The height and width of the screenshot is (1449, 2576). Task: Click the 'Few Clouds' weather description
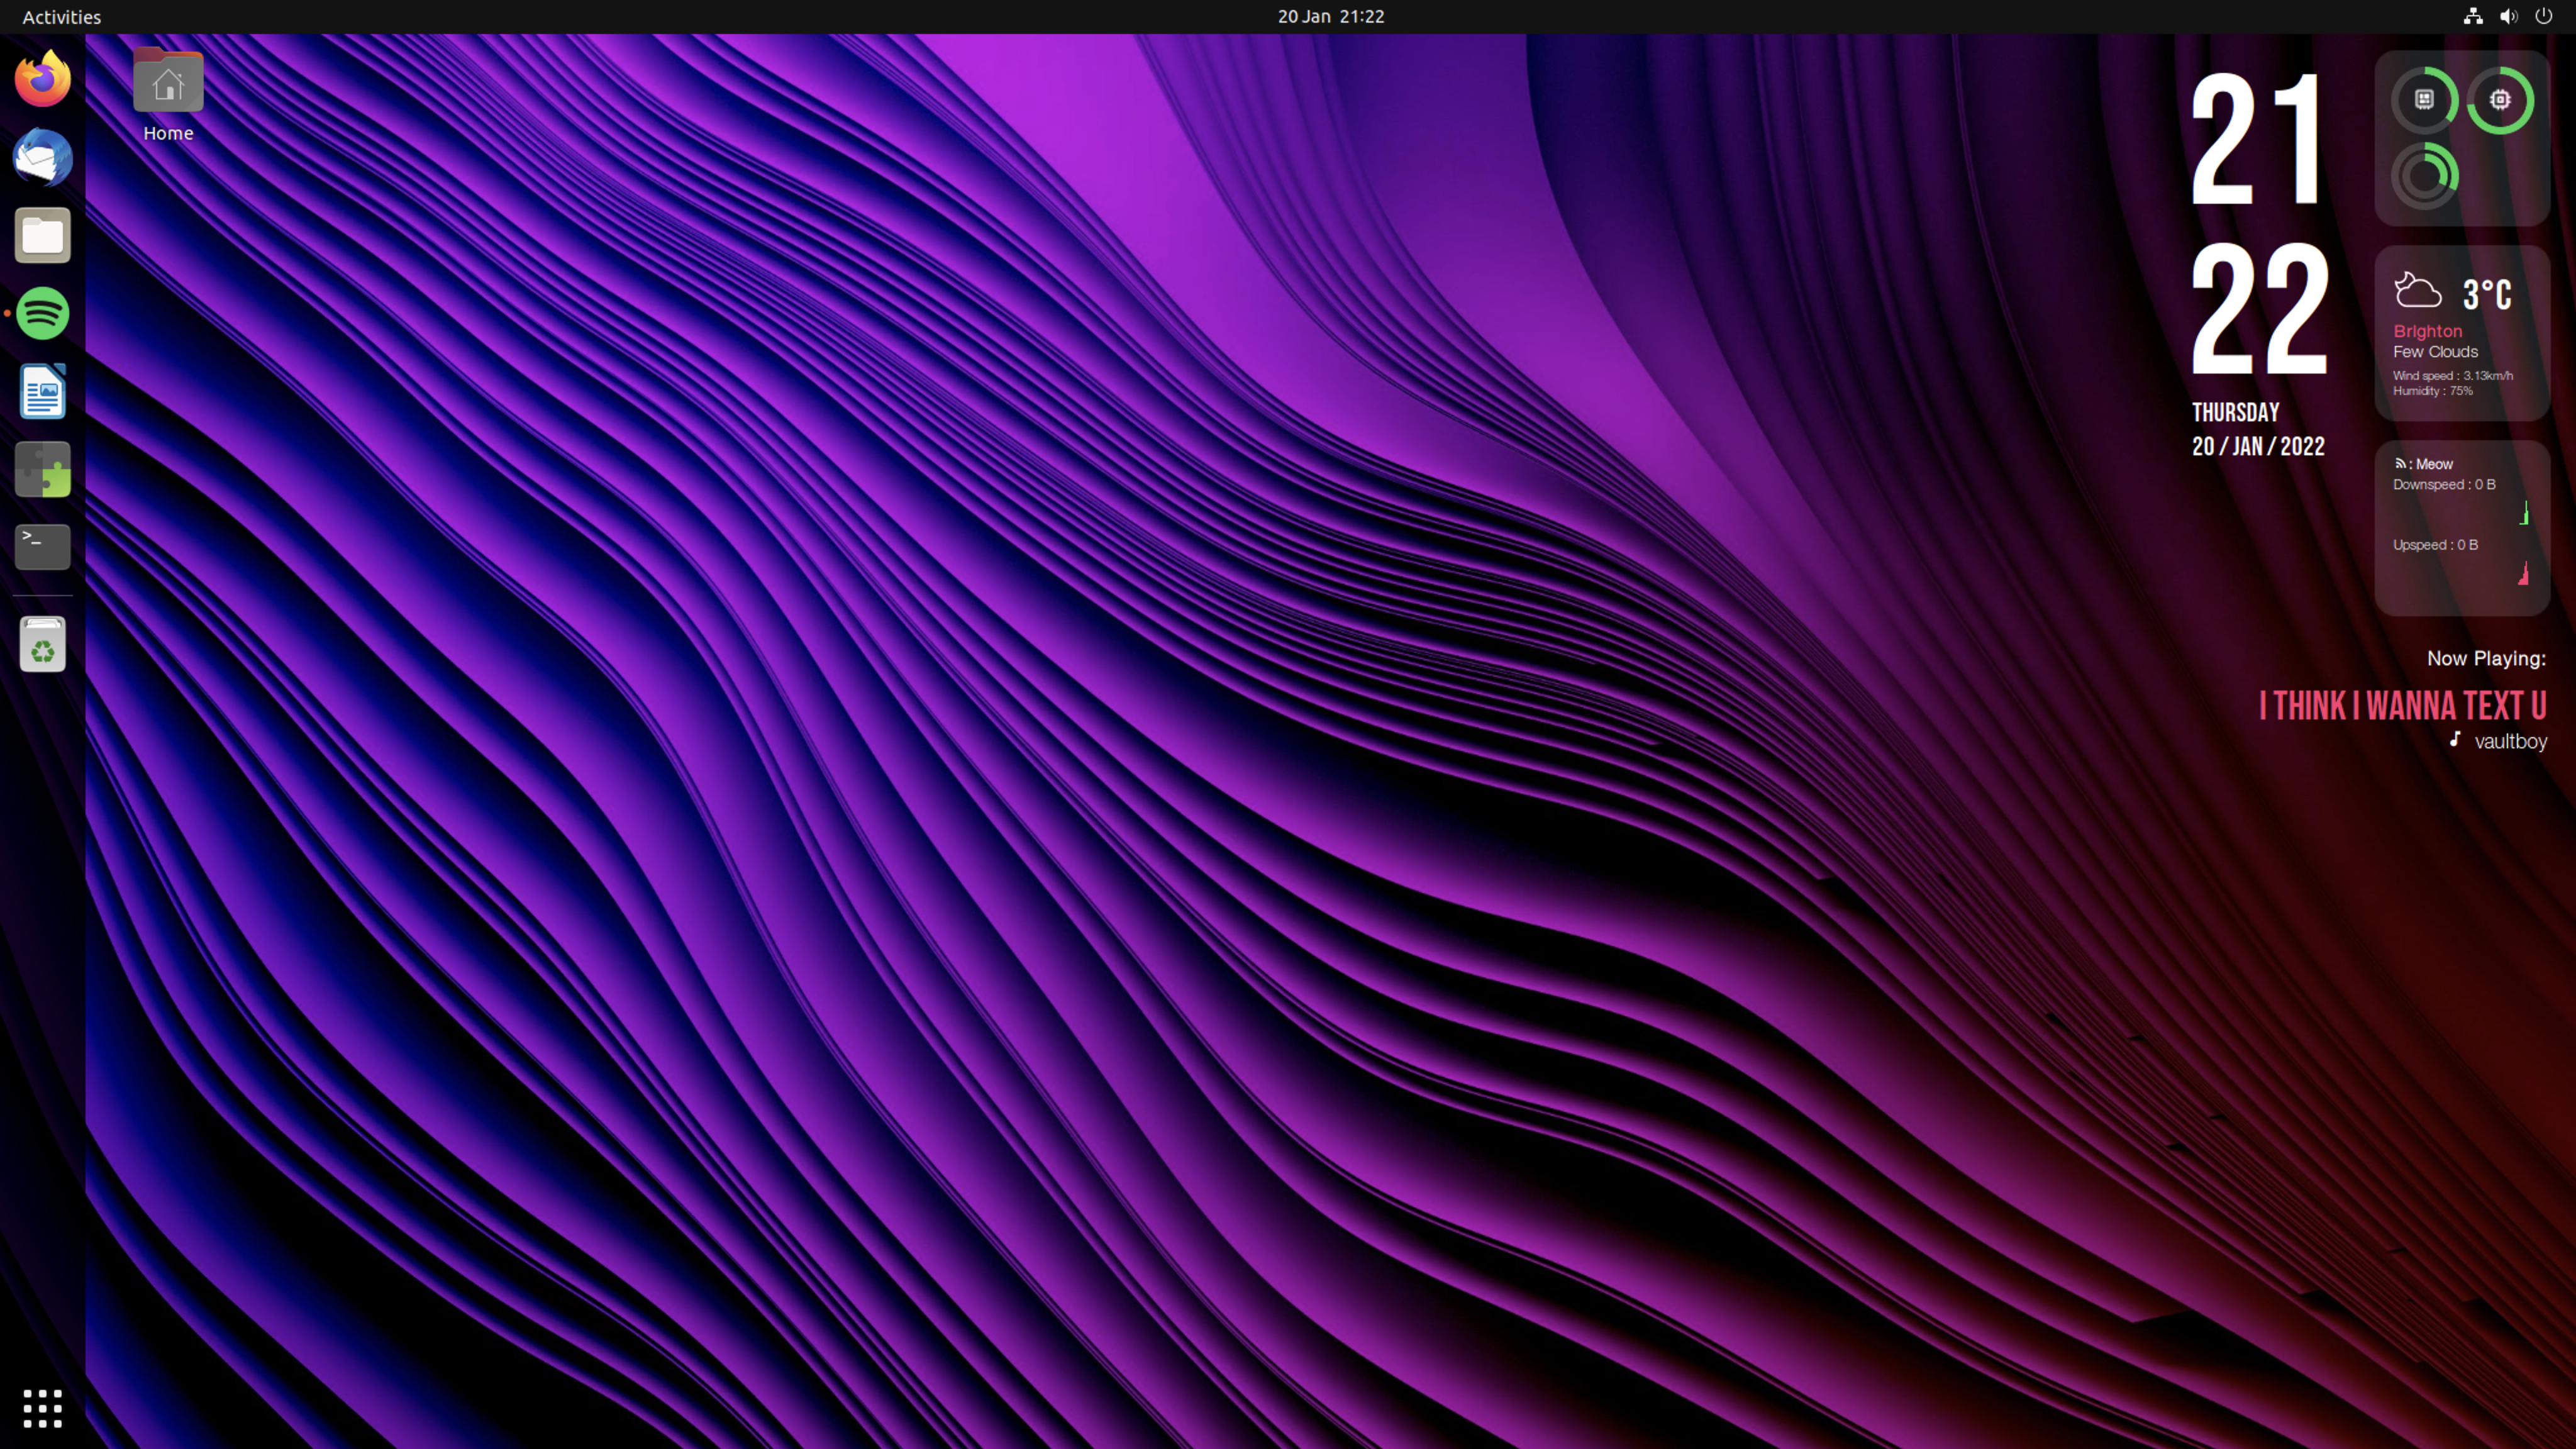pos(2436,352)
